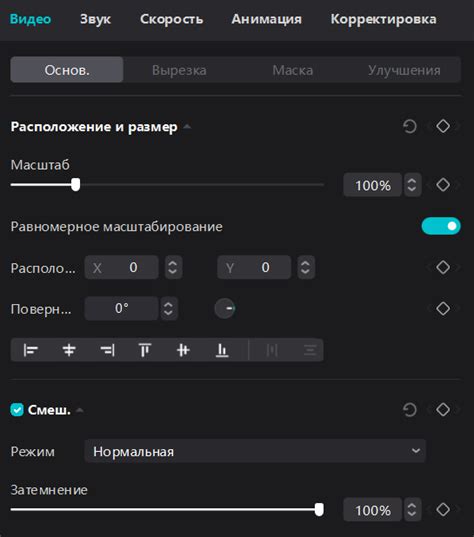Add keyframe for position X Y
This screenshot has width=474, height=537.
click(x=443, y=267)
